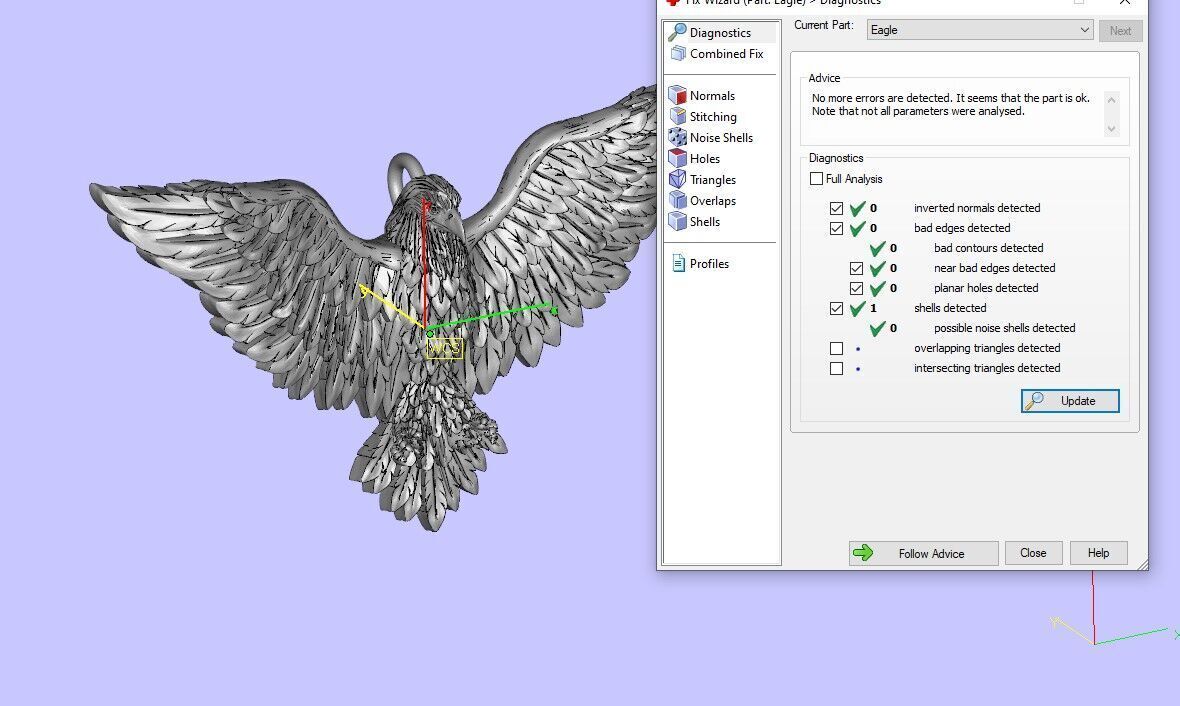
Task: Click the Noise Shells dotted icon
Action: coord(677,137)
